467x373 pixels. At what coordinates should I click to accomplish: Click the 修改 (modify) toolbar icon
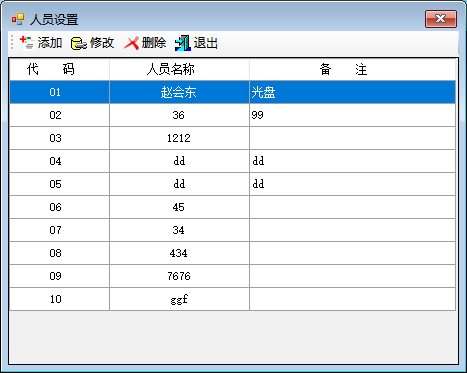point(79,43)
